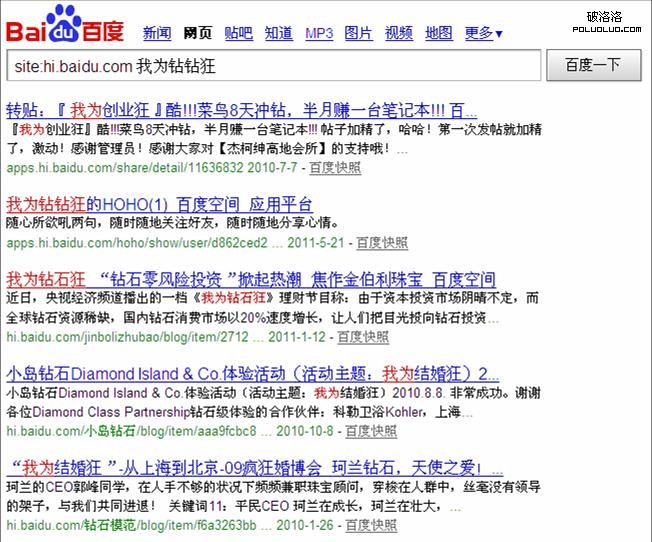Select the MP3 search tab
652x542 pixels.
[319, 33]
